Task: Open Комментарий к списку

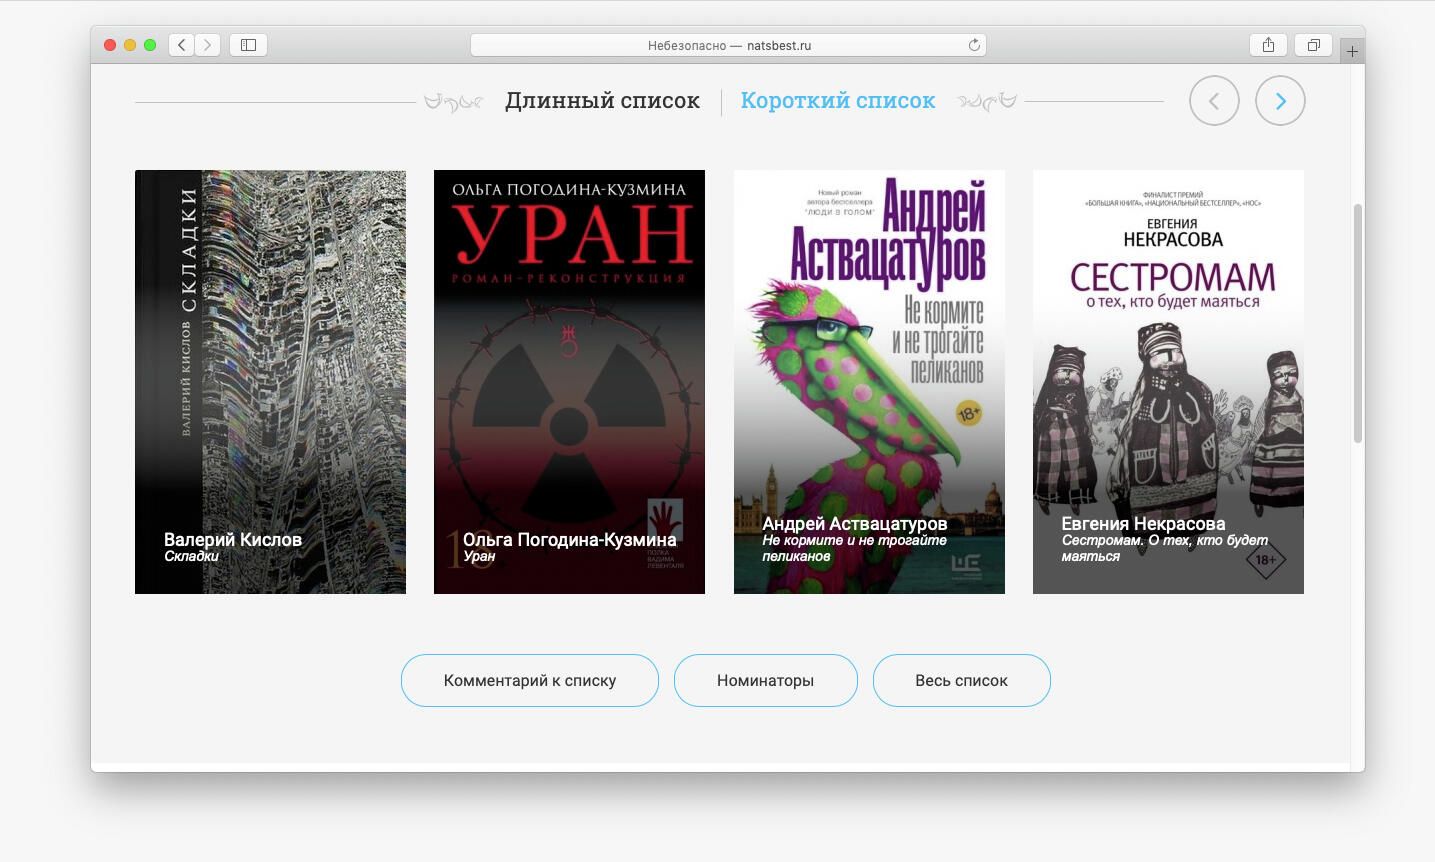Action: coord(530,680)
